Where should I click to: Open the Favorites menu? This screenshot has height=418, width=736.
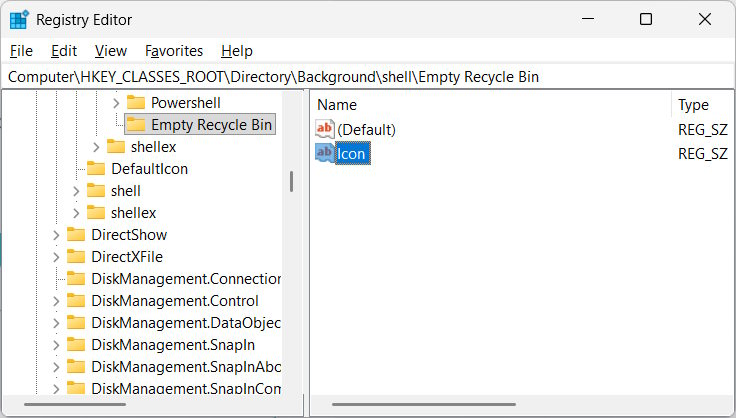point(174,51)
